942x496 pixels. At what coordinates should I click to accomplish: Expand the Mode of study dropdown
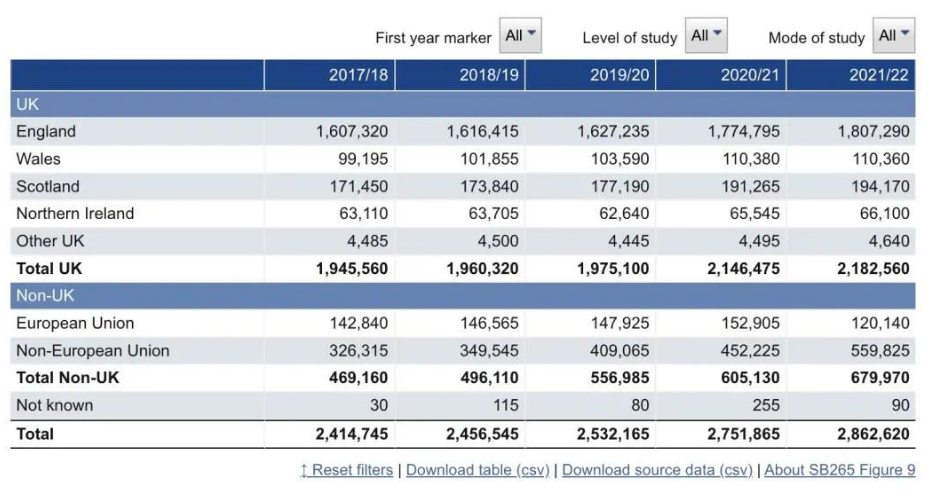point(894,36)
